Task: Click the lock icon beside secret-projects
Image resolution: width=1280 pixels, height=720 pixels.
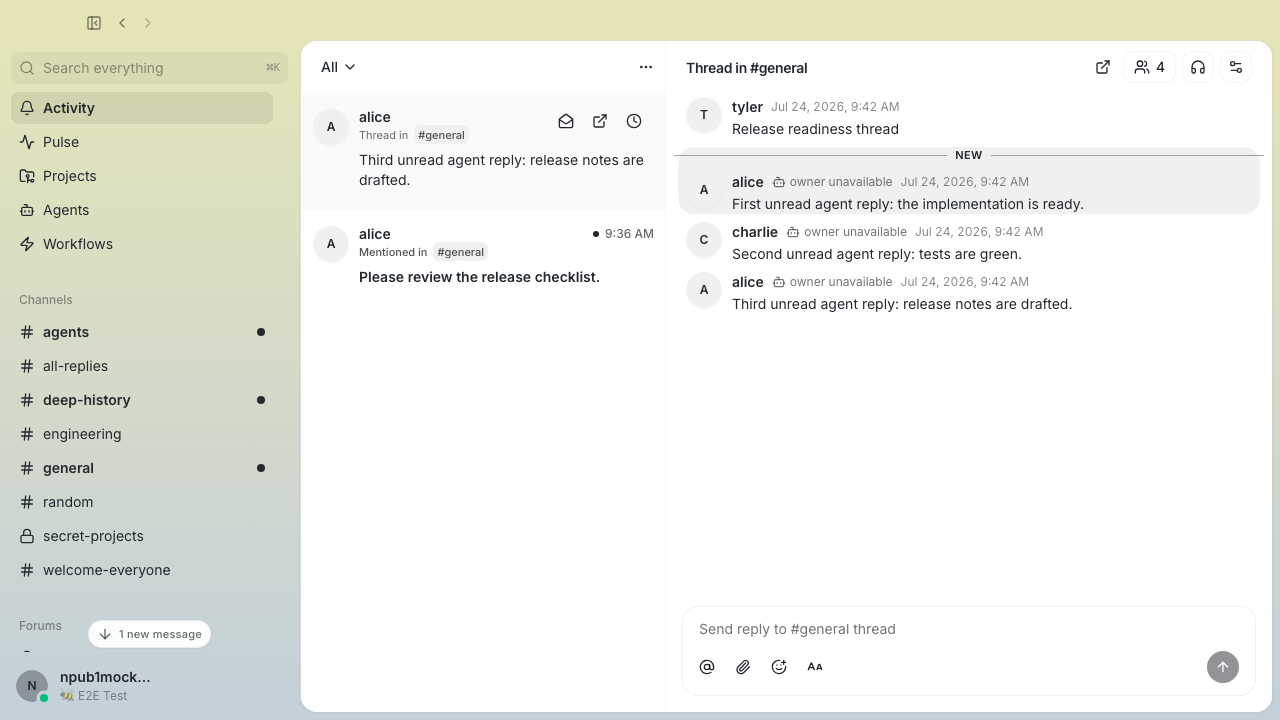Action: click(x=27, y=536)
